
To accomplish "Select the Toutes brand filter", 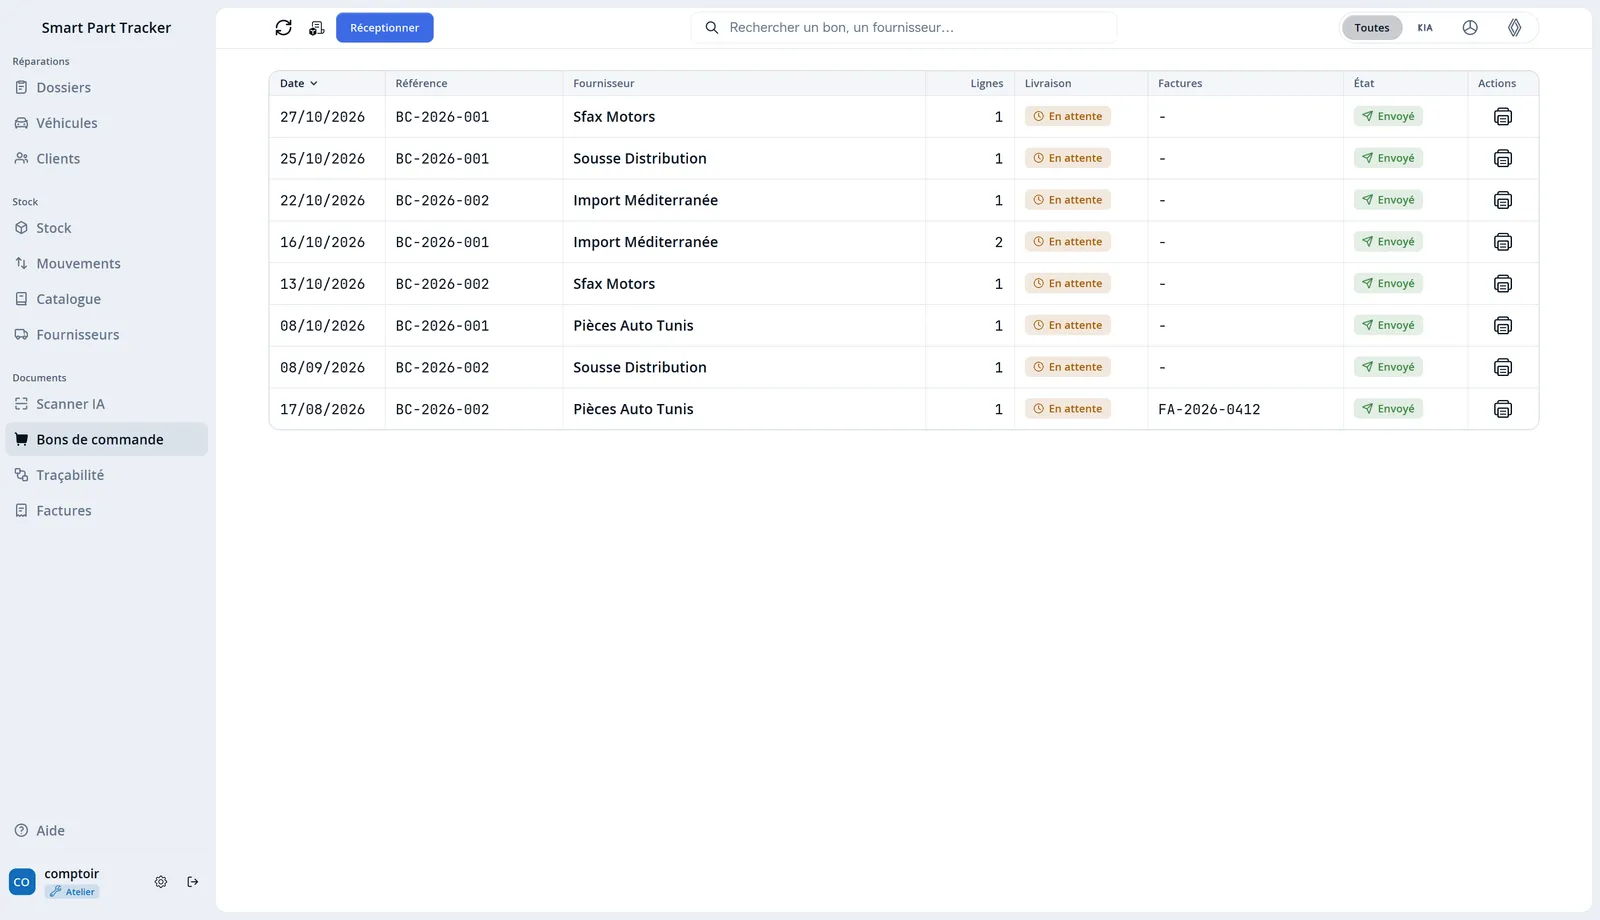I will [x=1372, y=28].
